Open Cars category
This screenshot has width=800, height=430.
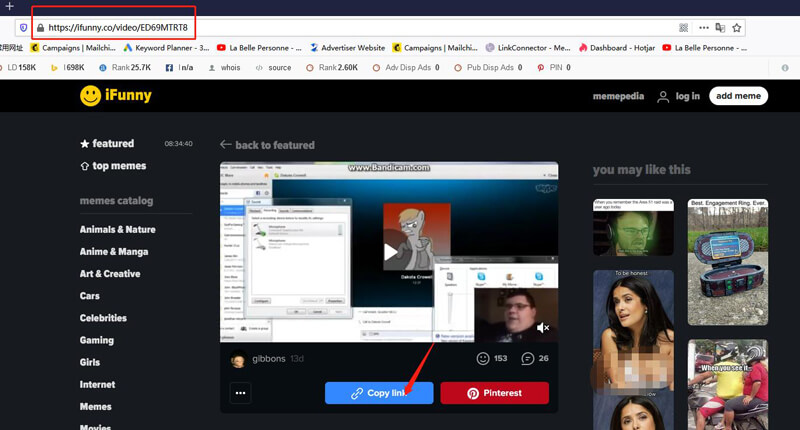click(x=89, y=296)
